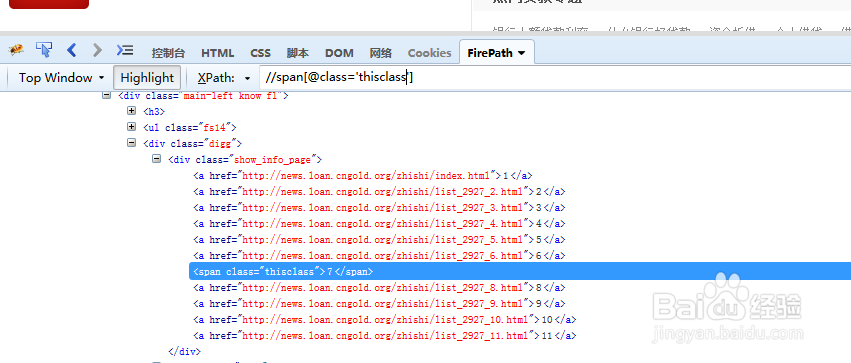
Task: Switch to the DOM tab
Action: click(339, 53)
